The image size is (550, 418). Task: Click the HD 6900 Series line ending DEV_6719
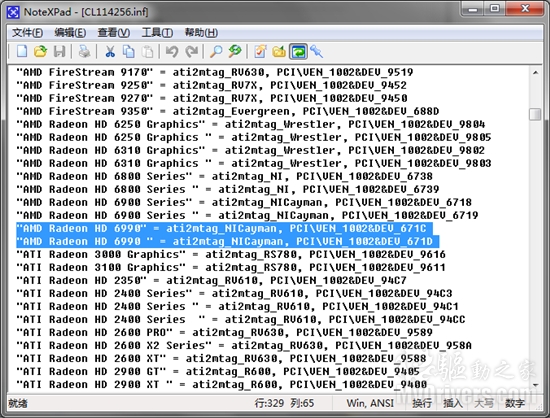click(x=247, y=215)
